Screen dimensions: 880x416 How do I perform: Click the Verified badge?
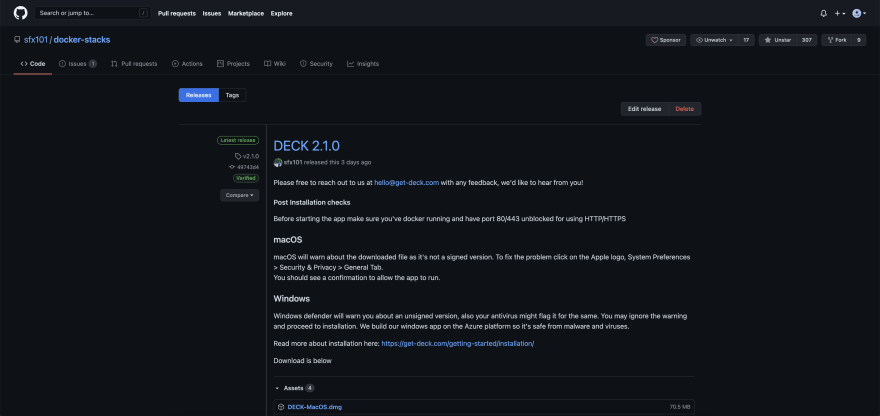click(x=246, y=178)
